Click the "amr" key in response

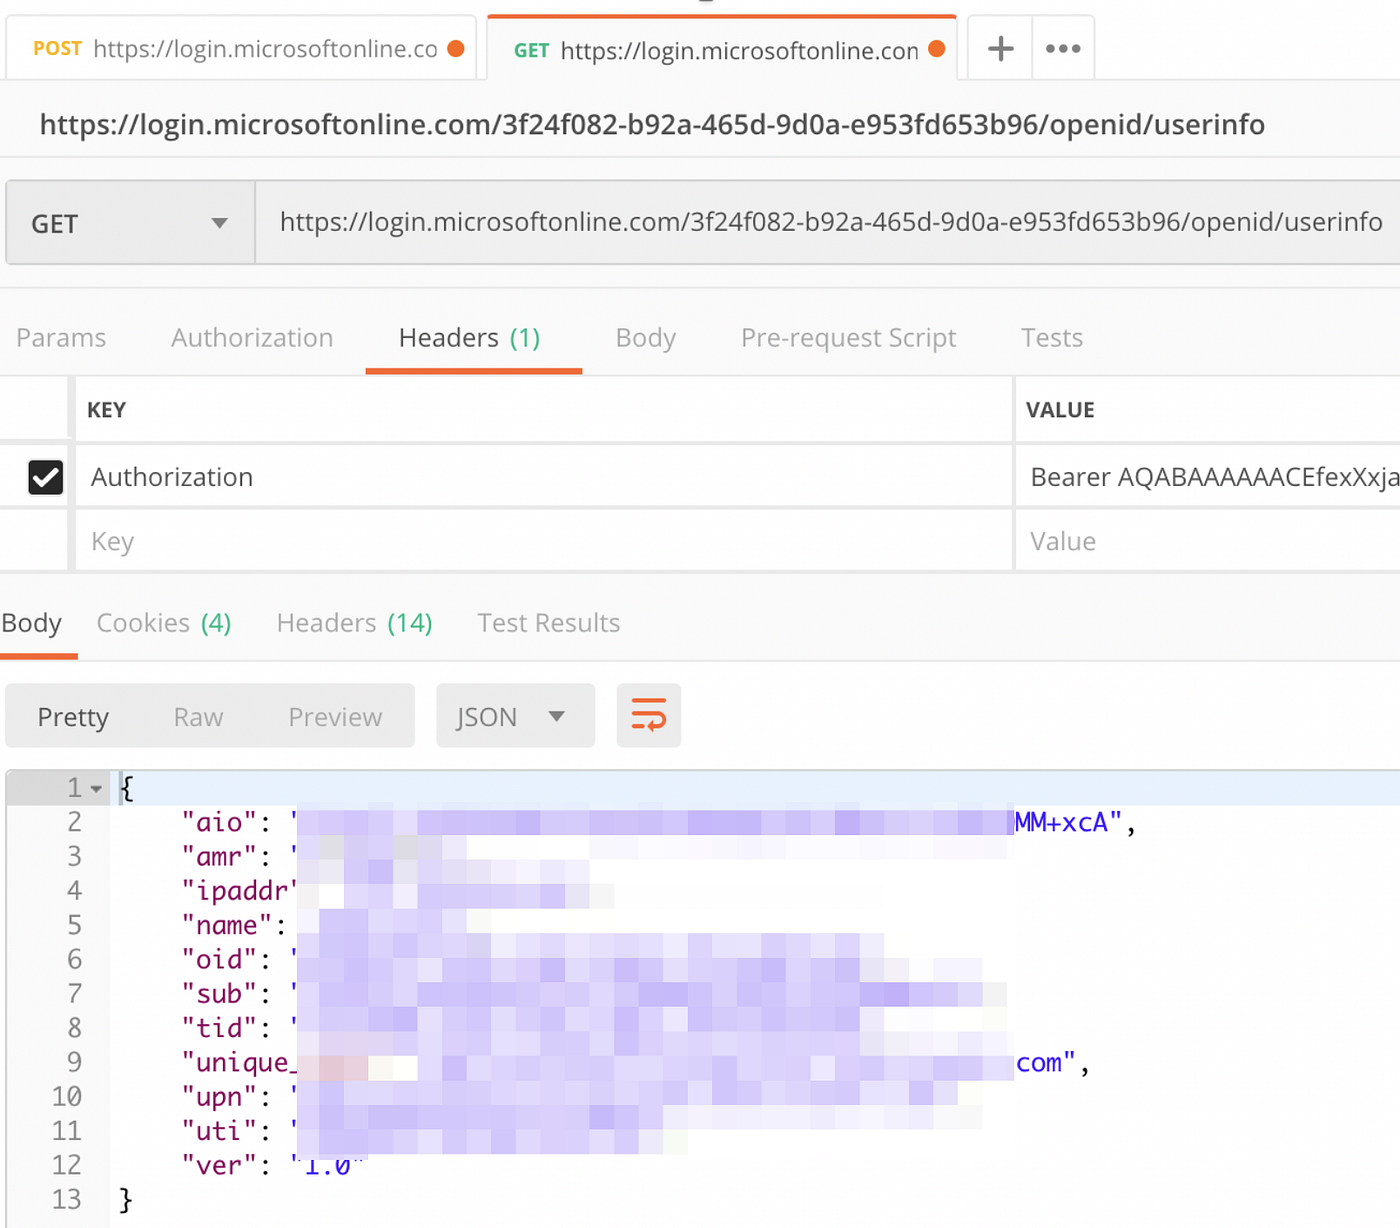pyautogui.click(x=219, y=857)
